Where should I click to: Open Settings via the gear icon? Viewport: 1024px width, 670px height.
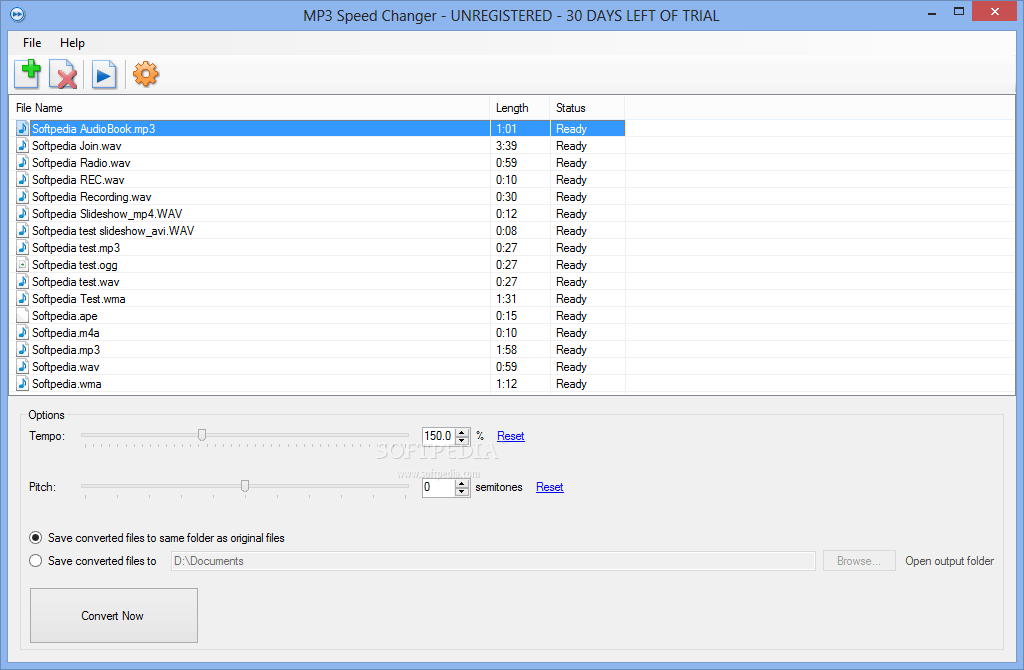[145, 73]
